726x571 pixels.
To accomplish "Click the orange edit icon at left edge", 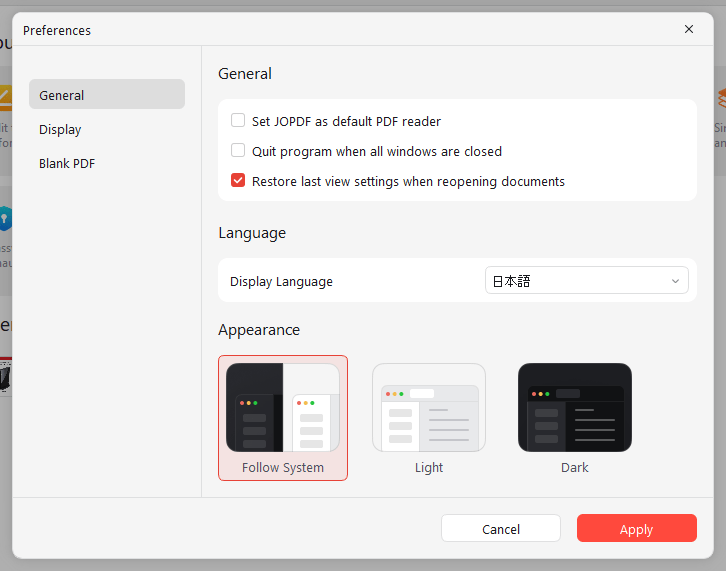I will click(x=5, y=98).
